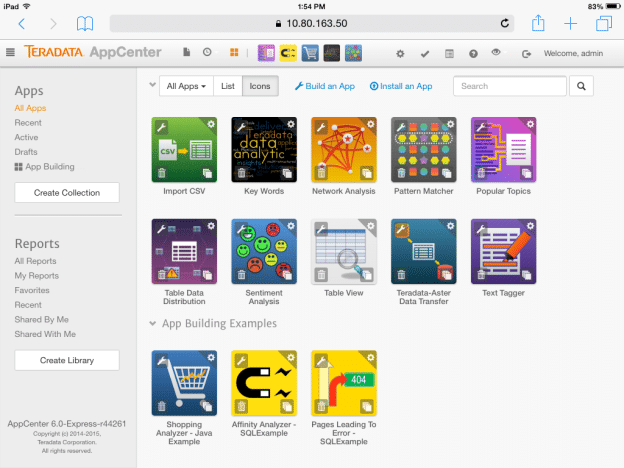624x468 pixels.
Task: Click the gear icon on Key Words tile
Action: tap(290, 124)
